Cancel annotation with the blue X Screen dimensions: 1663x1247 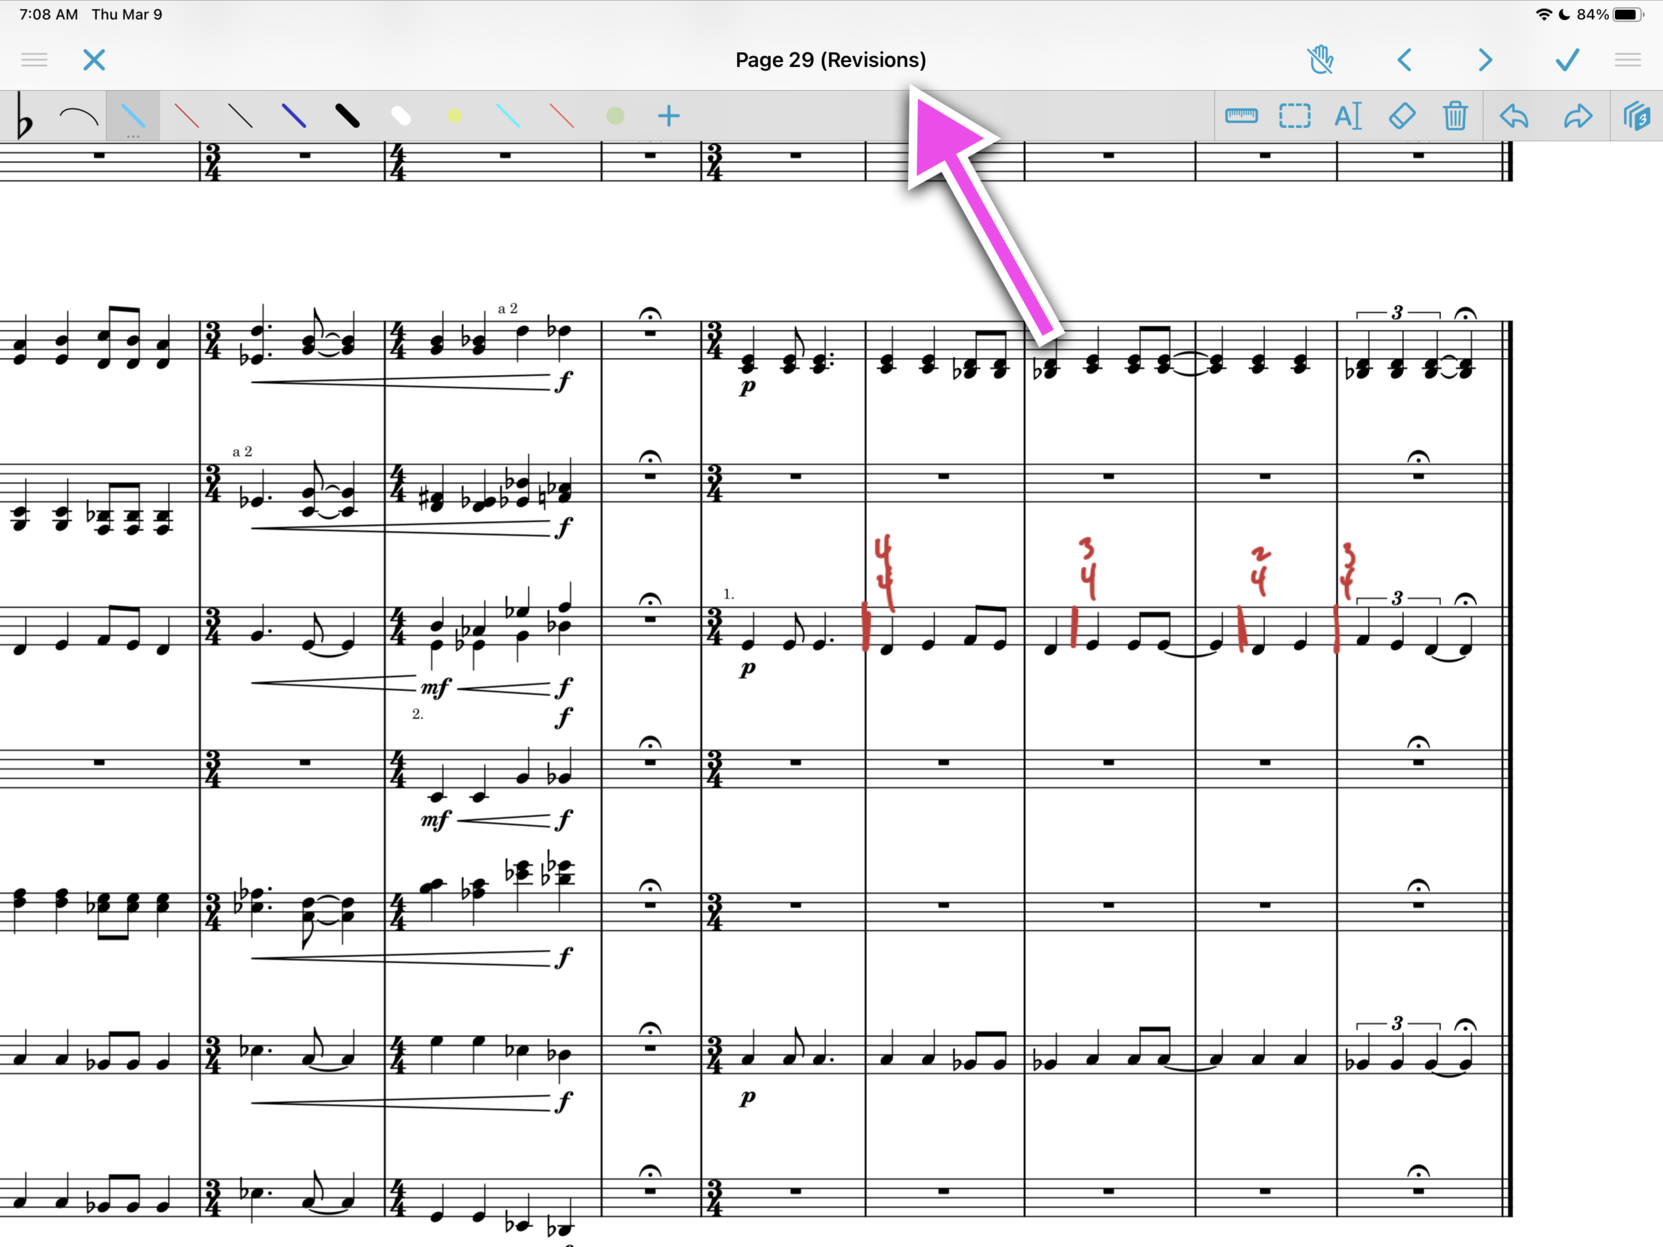tap(94, 60)
